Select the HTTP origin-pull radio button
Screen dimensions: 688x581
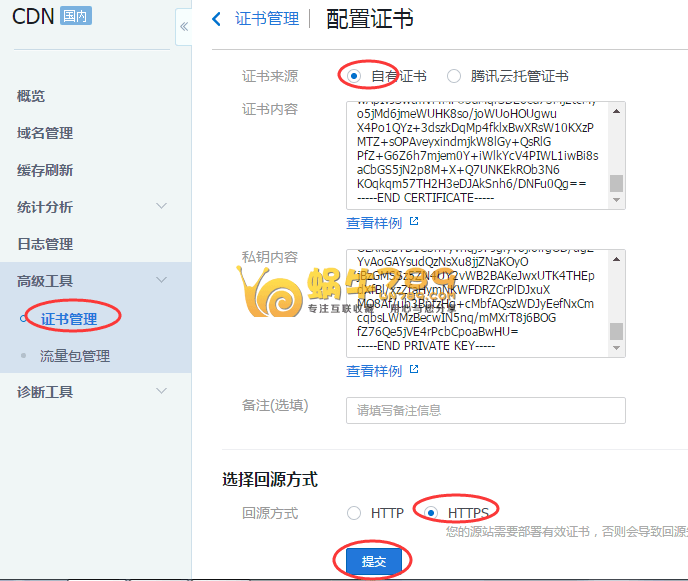point(354,513)
